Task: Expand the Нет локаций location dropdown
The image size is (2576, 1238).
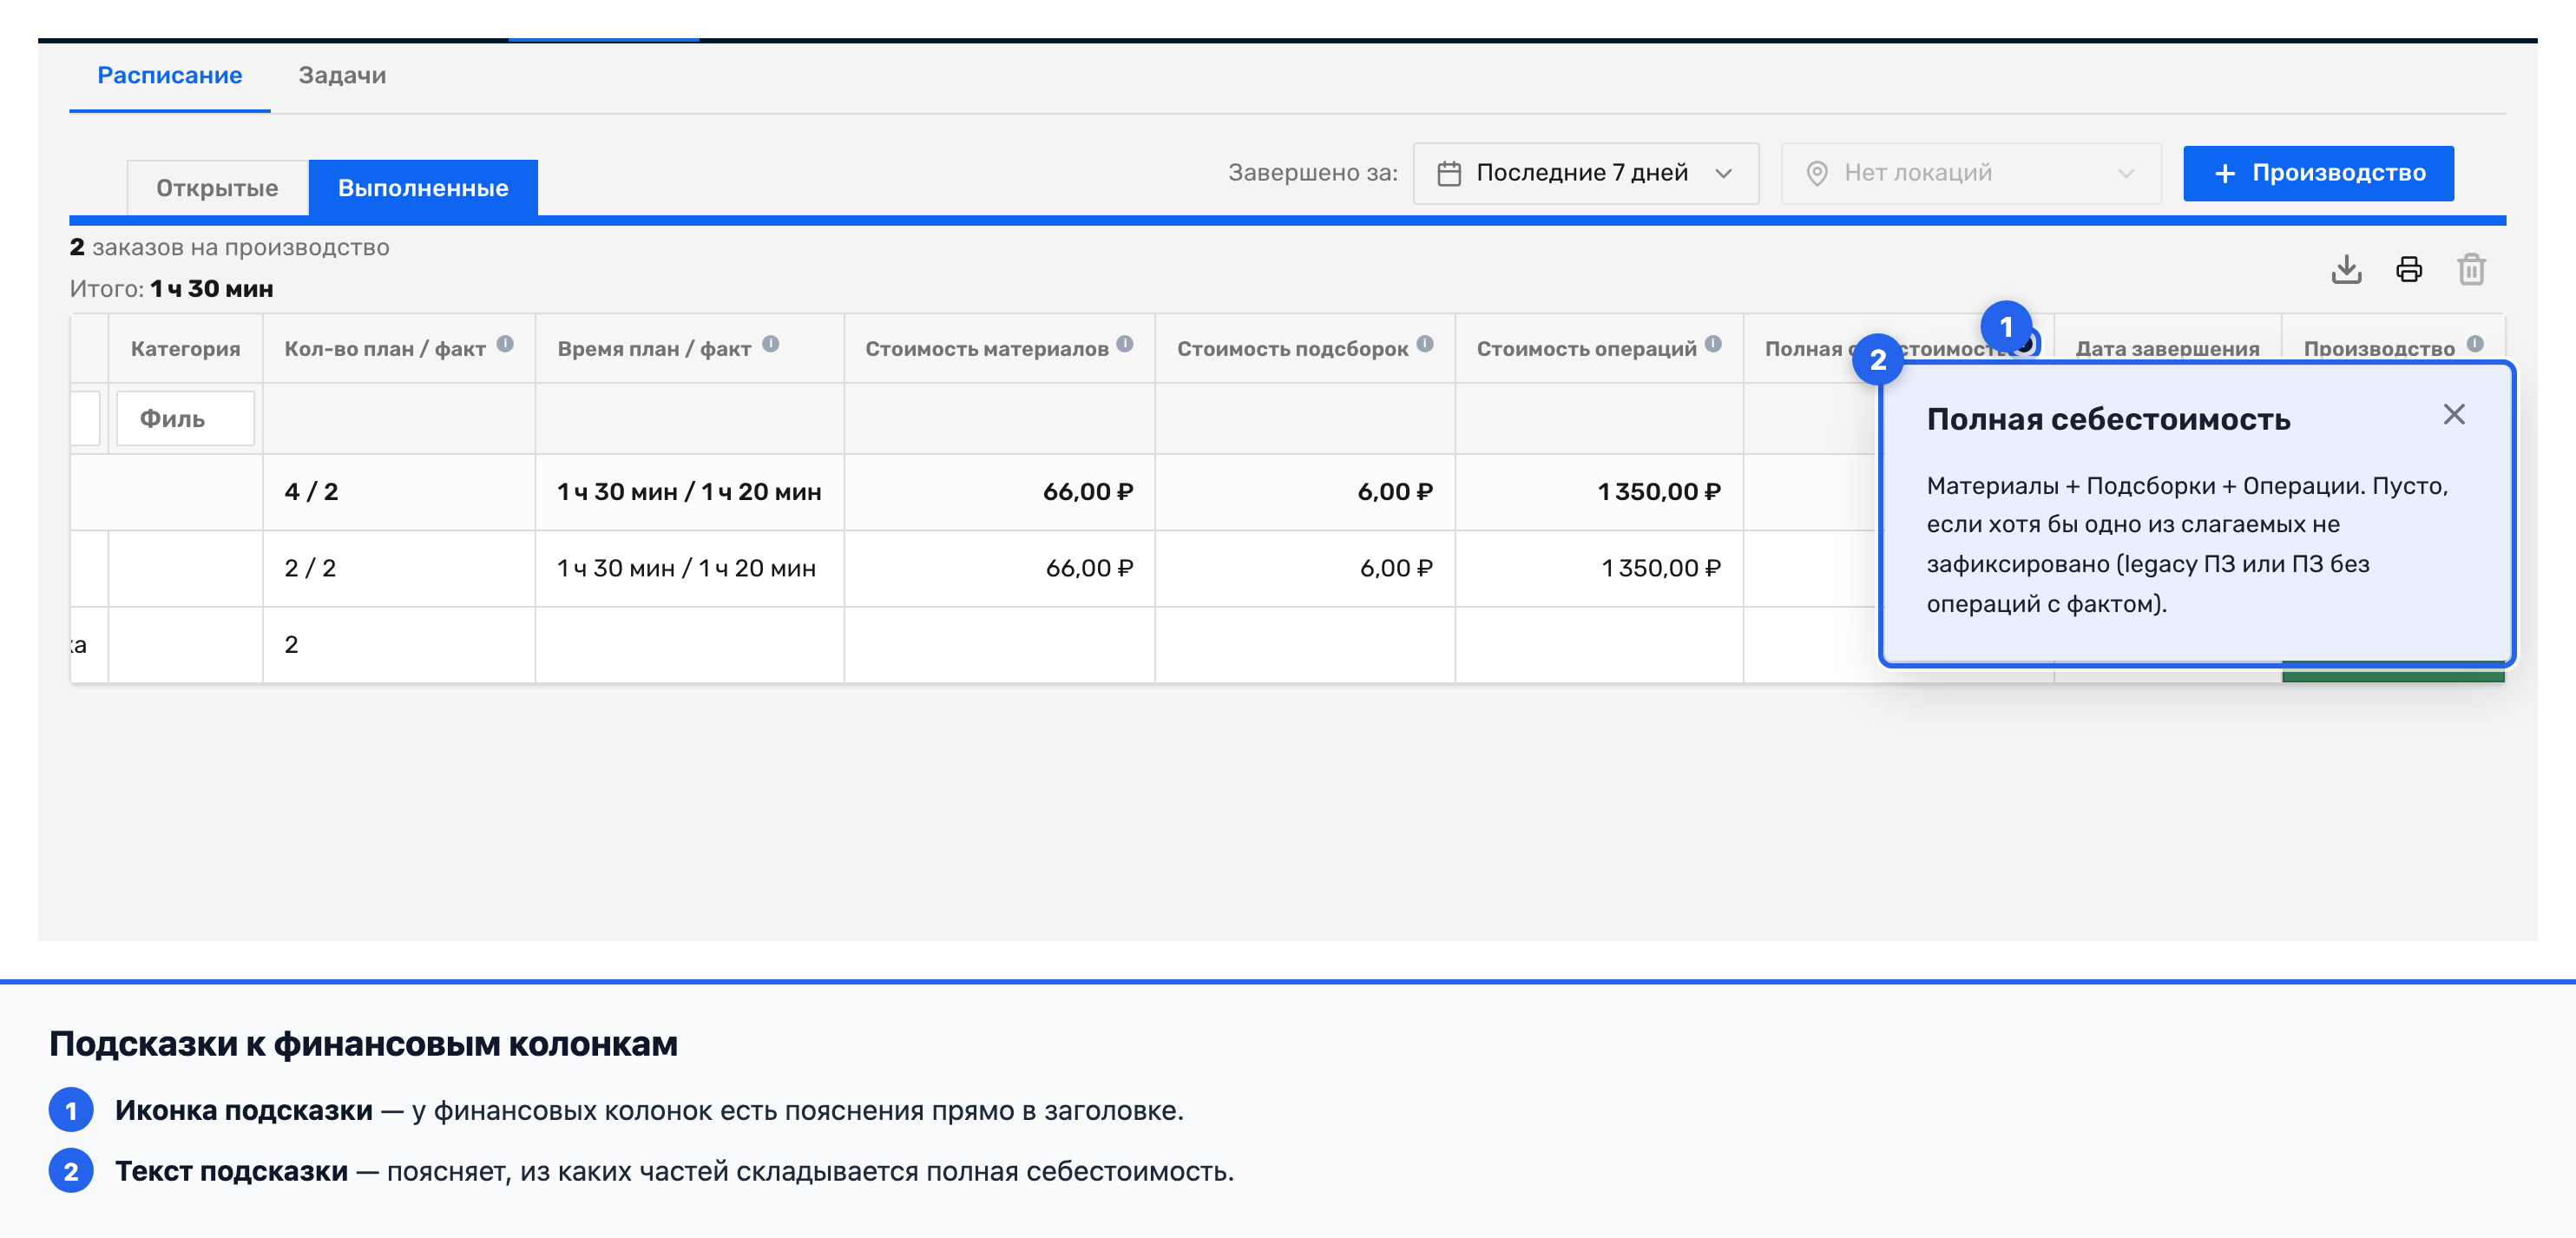Action: pos(1970,173)
